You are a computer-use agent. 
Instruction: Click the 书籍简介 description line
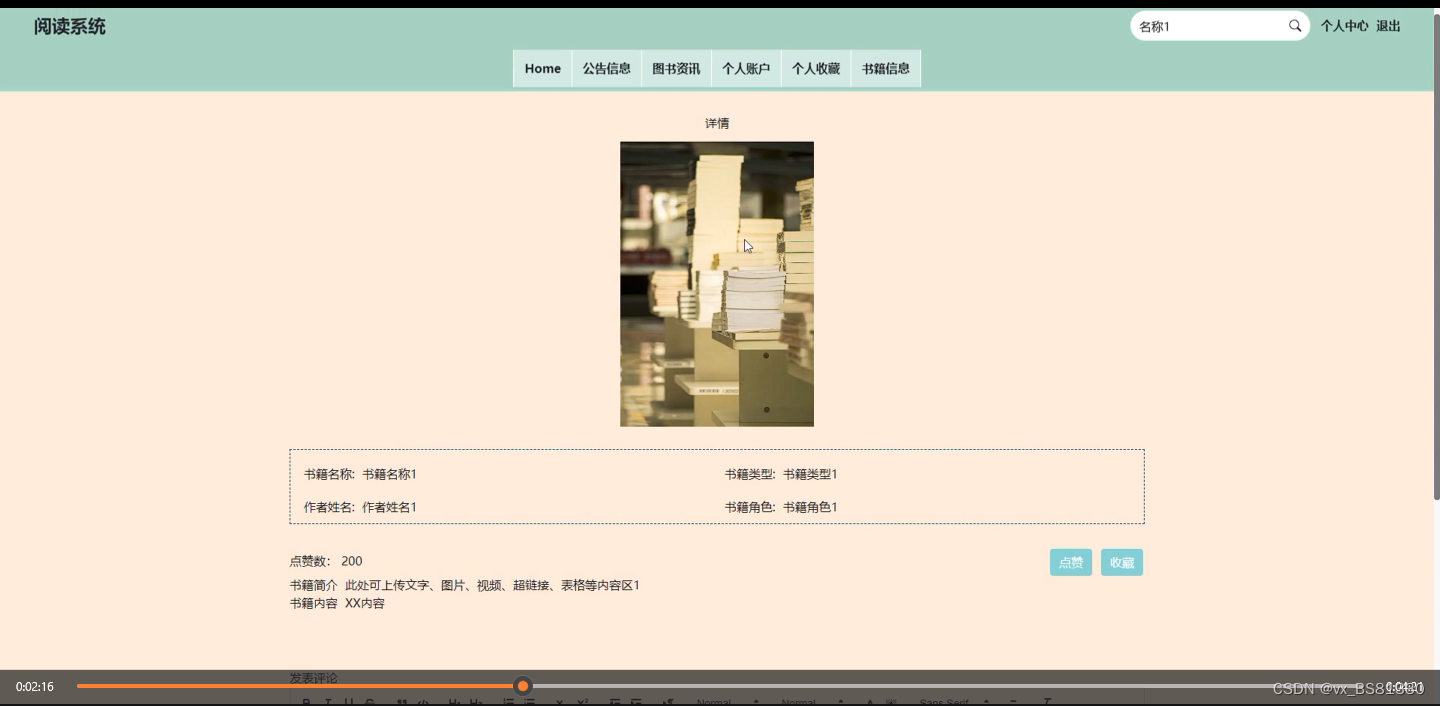coord(465,585)
